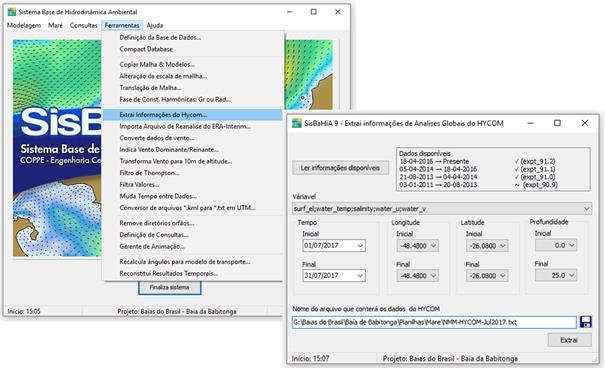The image size is (605, 368).
Task: Click the blue floppy disk save icon
Action: tap(585, 322)
